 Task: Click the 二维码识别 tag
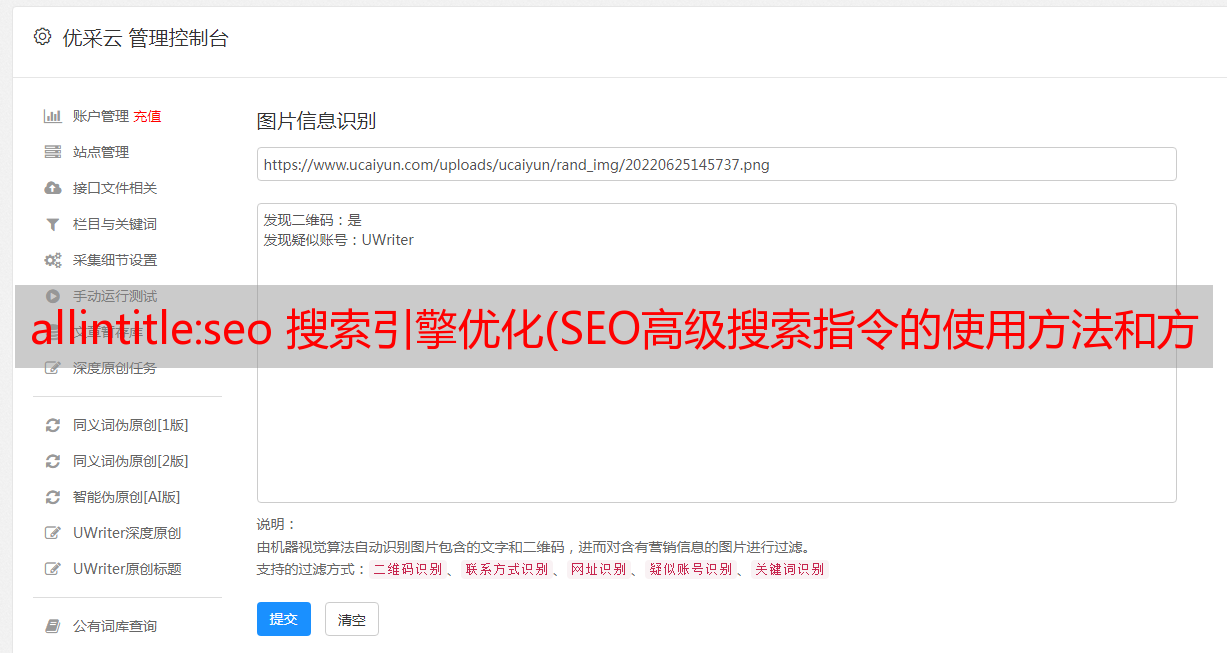[x=407, y=569]
